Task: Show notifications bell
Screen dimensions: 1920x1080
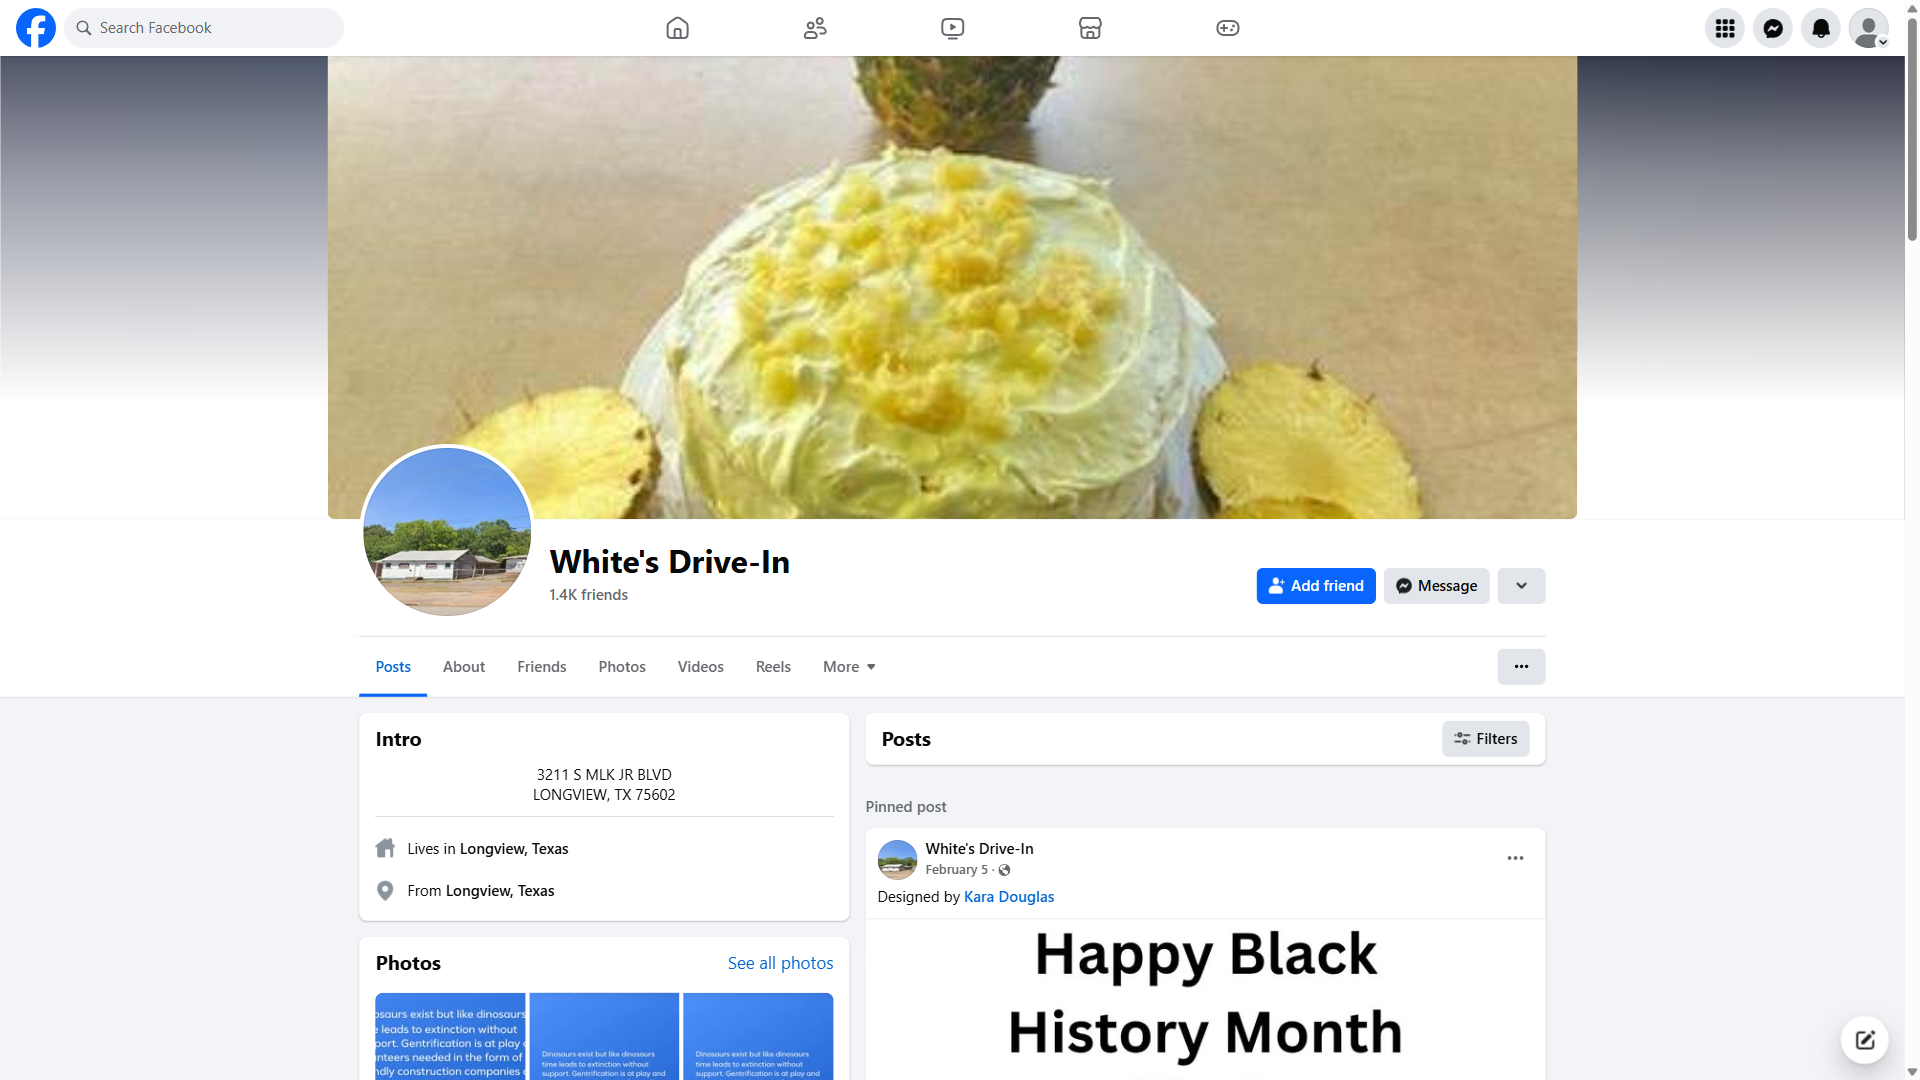Action: (x=1820, y=28)
